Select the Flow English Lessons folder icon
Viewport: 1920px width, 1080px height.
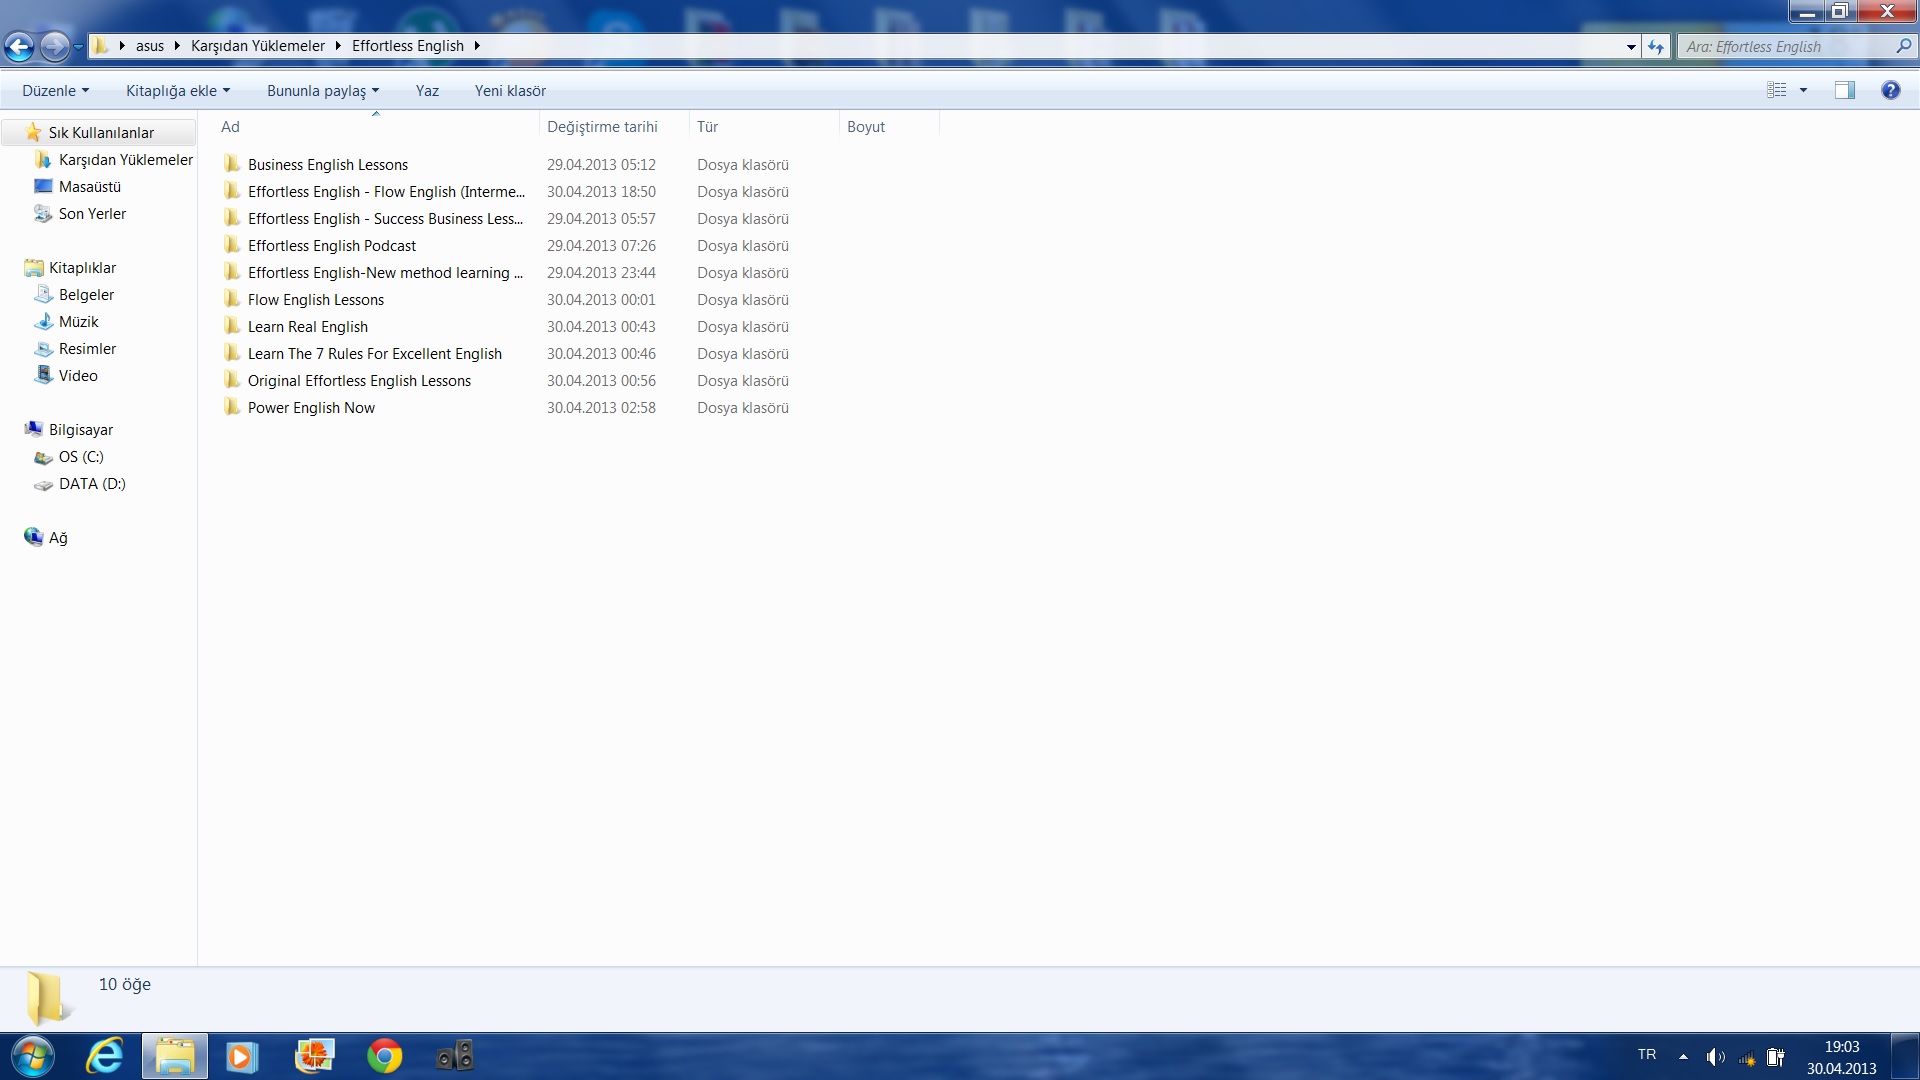(x=232, y=299)
